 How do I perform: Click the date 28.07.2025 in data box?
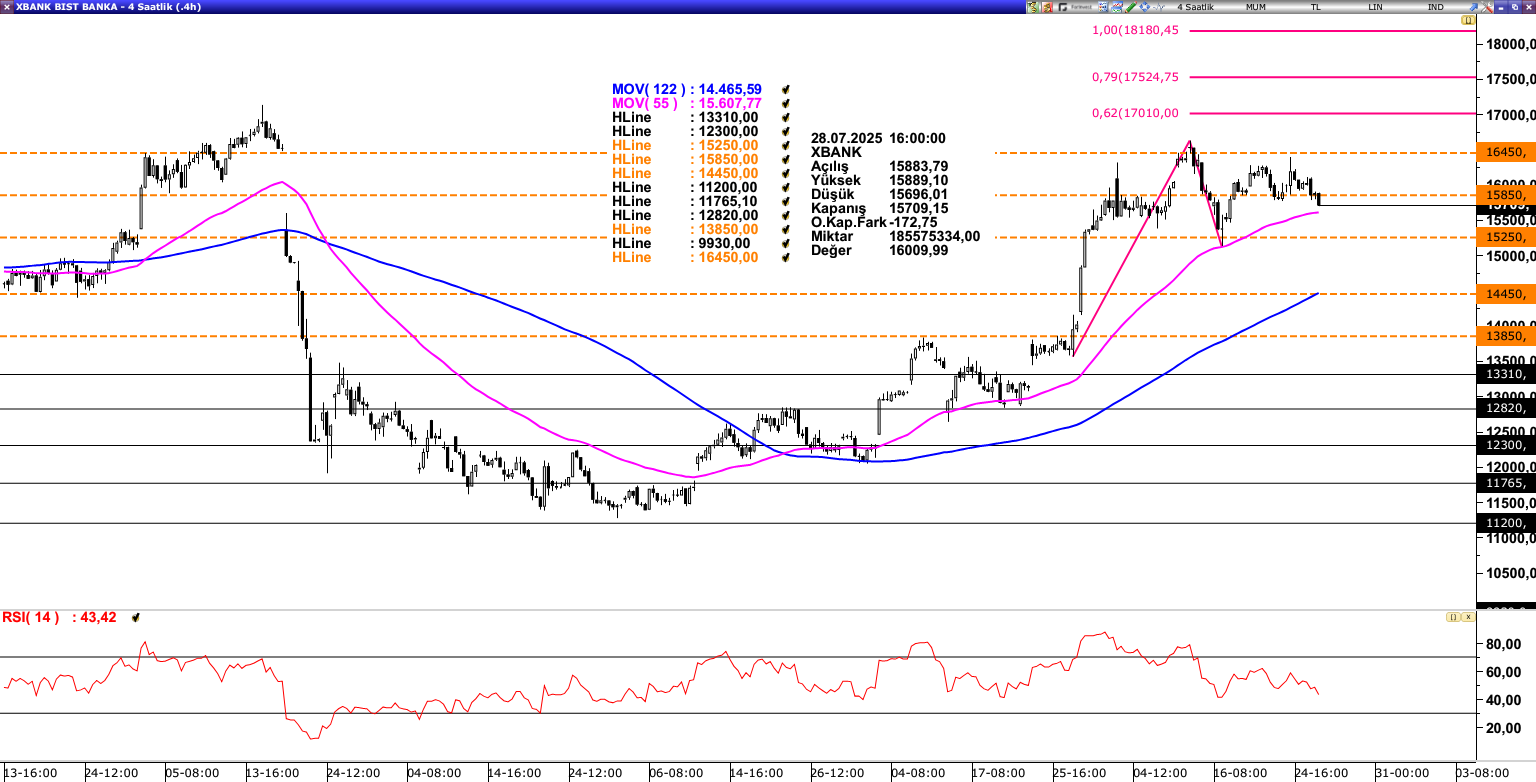pos(847,138)
